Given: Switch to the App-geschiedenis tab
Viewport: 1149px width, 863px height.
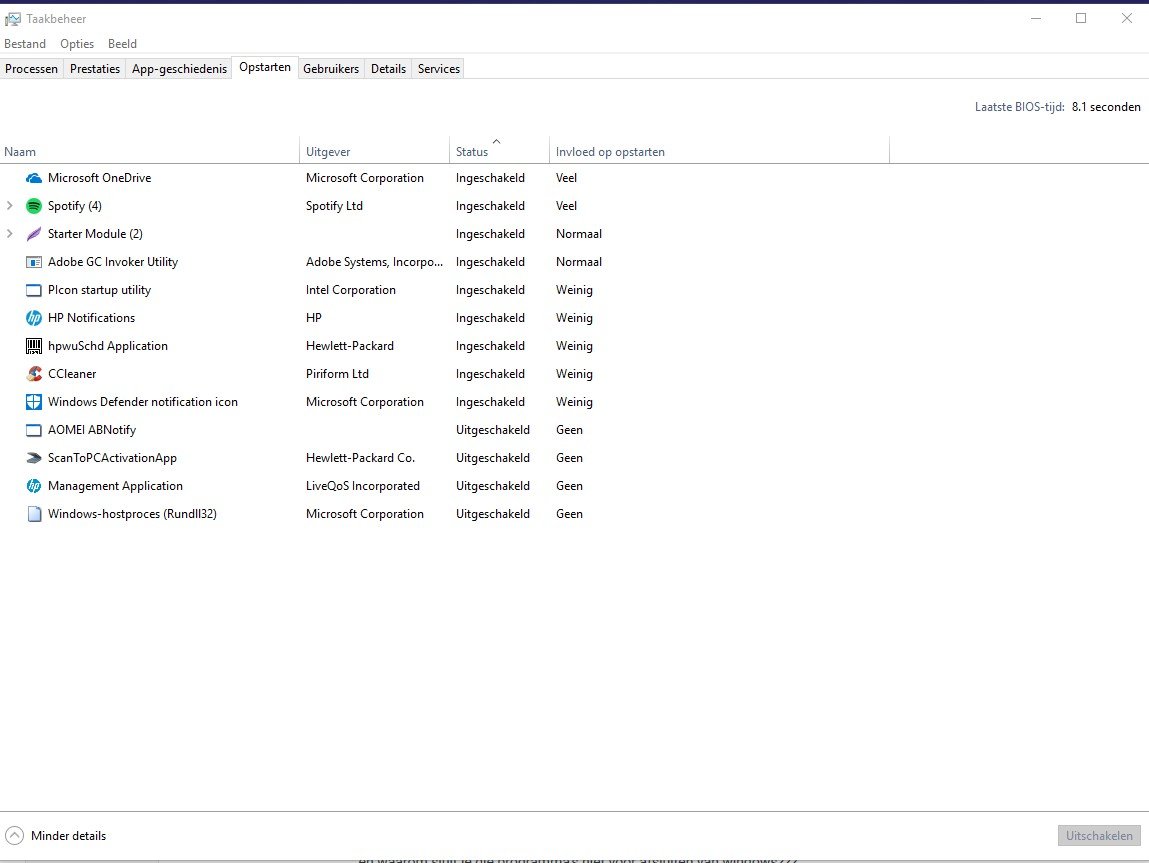Looking at the screenshot, I should click(x=180, y=69).
